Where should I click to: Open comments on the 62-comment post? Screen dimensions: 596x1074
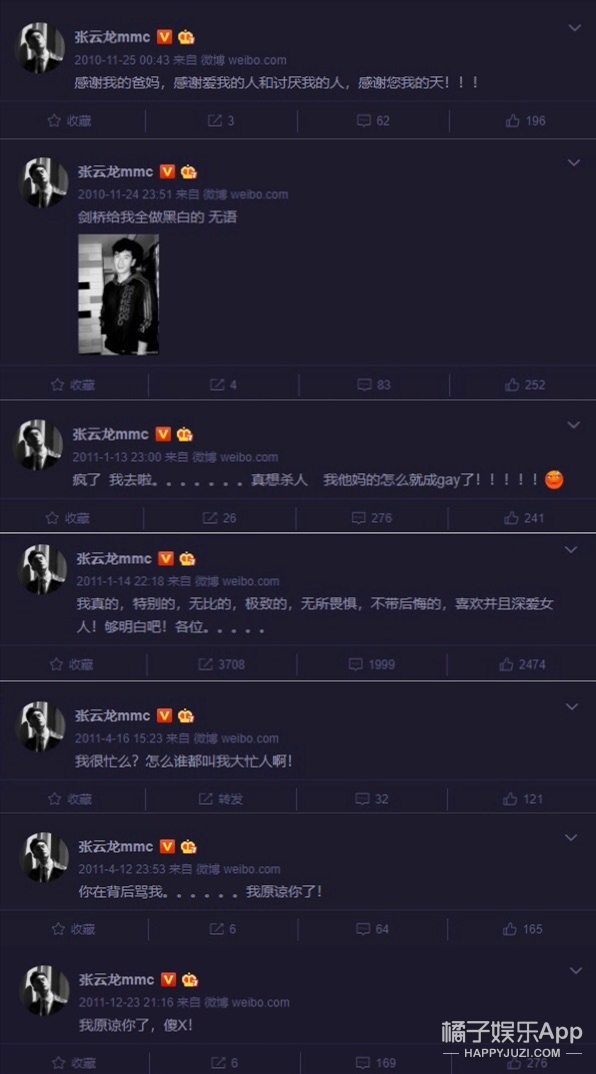click(373, 121)
